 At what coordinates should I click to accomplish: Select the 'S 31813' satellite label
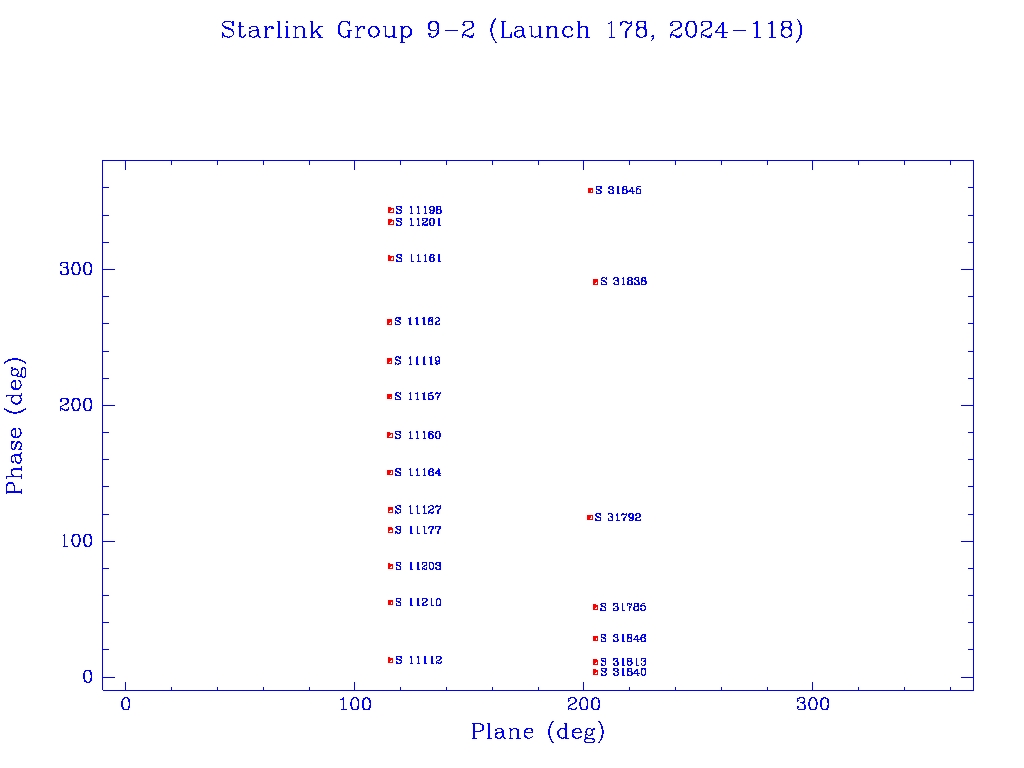623,662
